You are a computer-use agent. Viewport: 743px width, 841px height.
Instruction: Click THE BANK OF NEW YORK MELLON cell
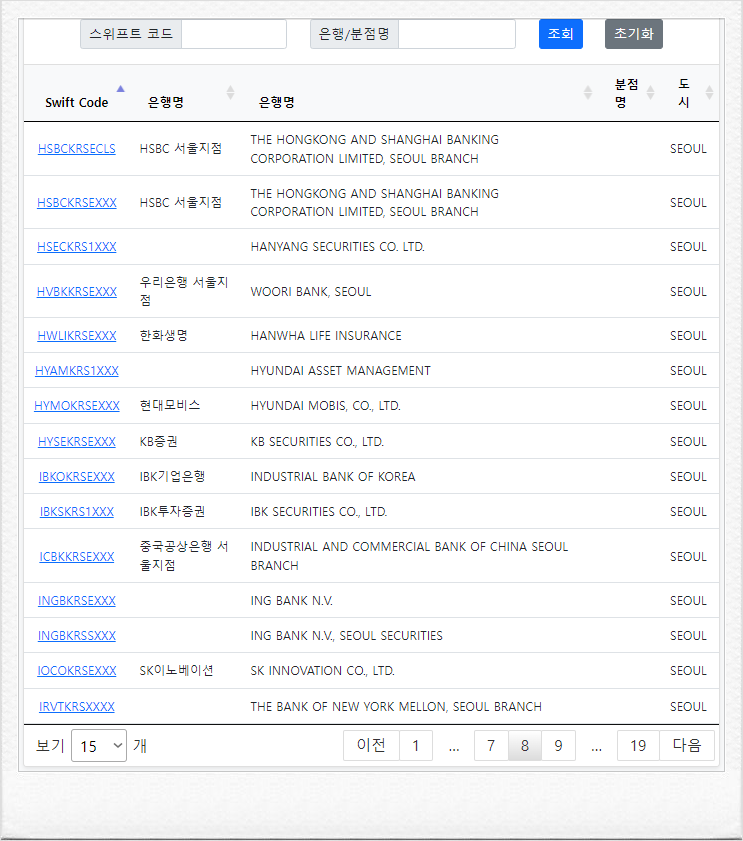[396, 707]
